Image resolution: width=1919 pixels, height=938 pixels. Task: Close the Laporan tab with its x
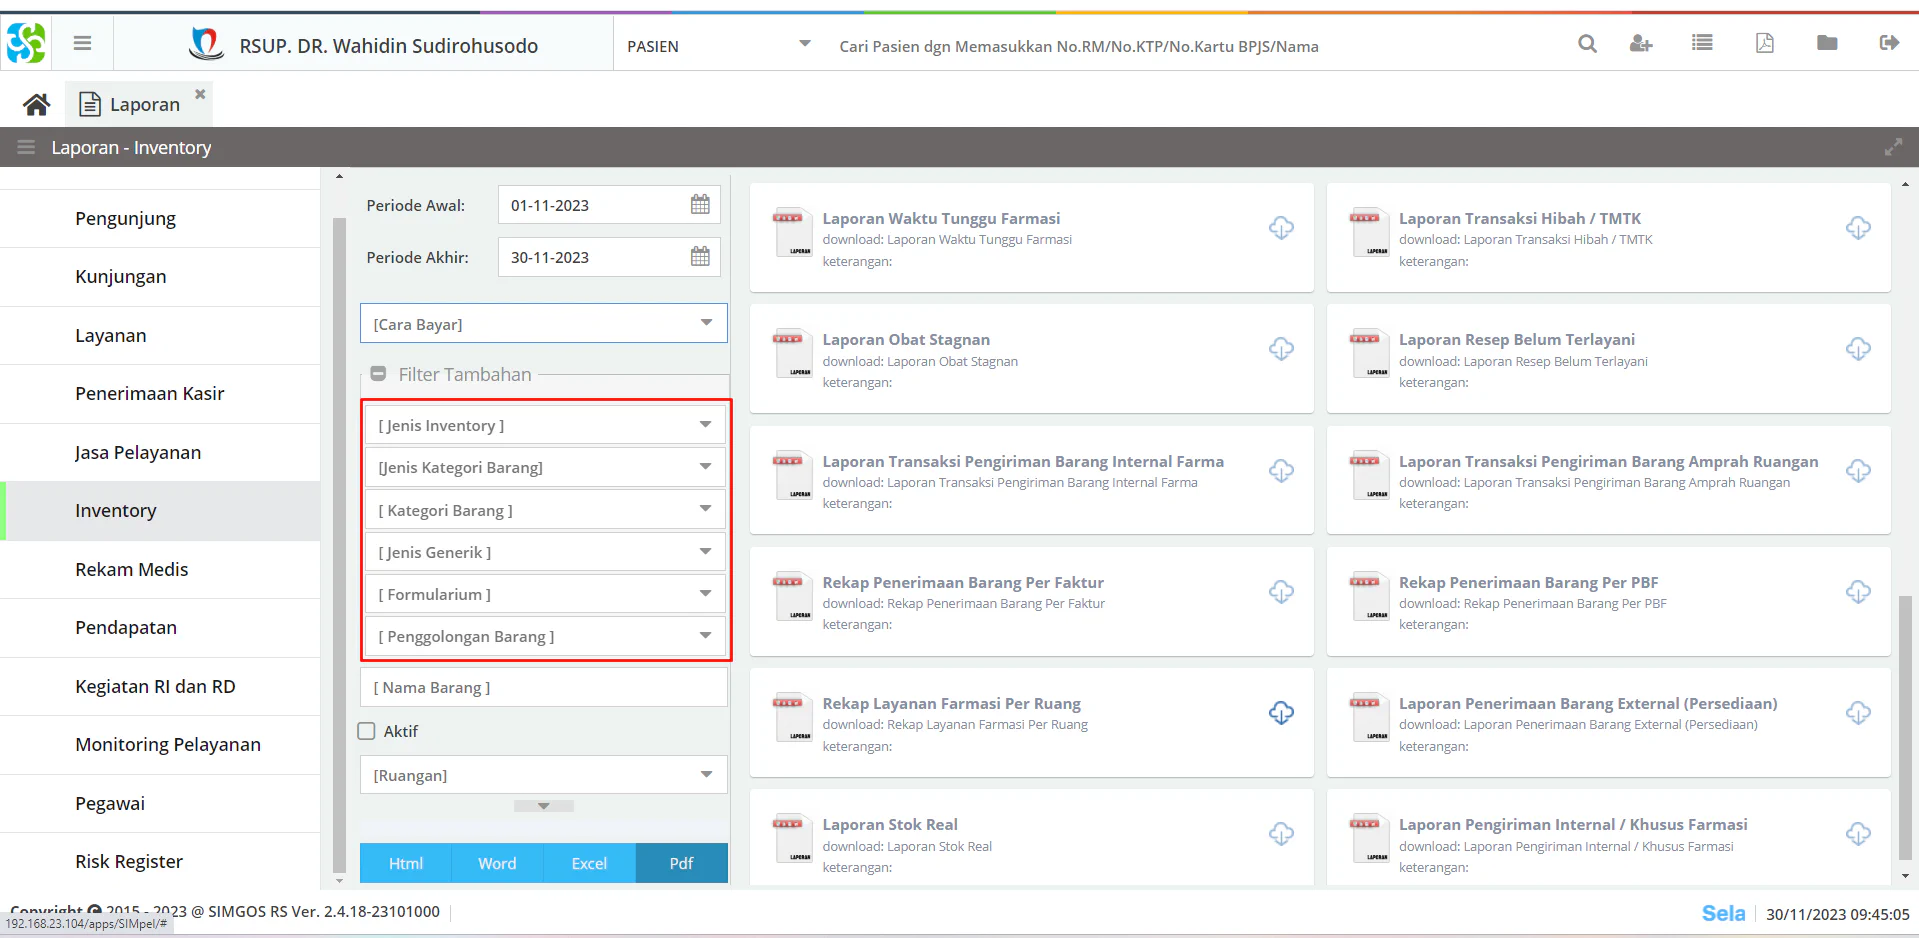pyautogui.click(x=200, y=94)
